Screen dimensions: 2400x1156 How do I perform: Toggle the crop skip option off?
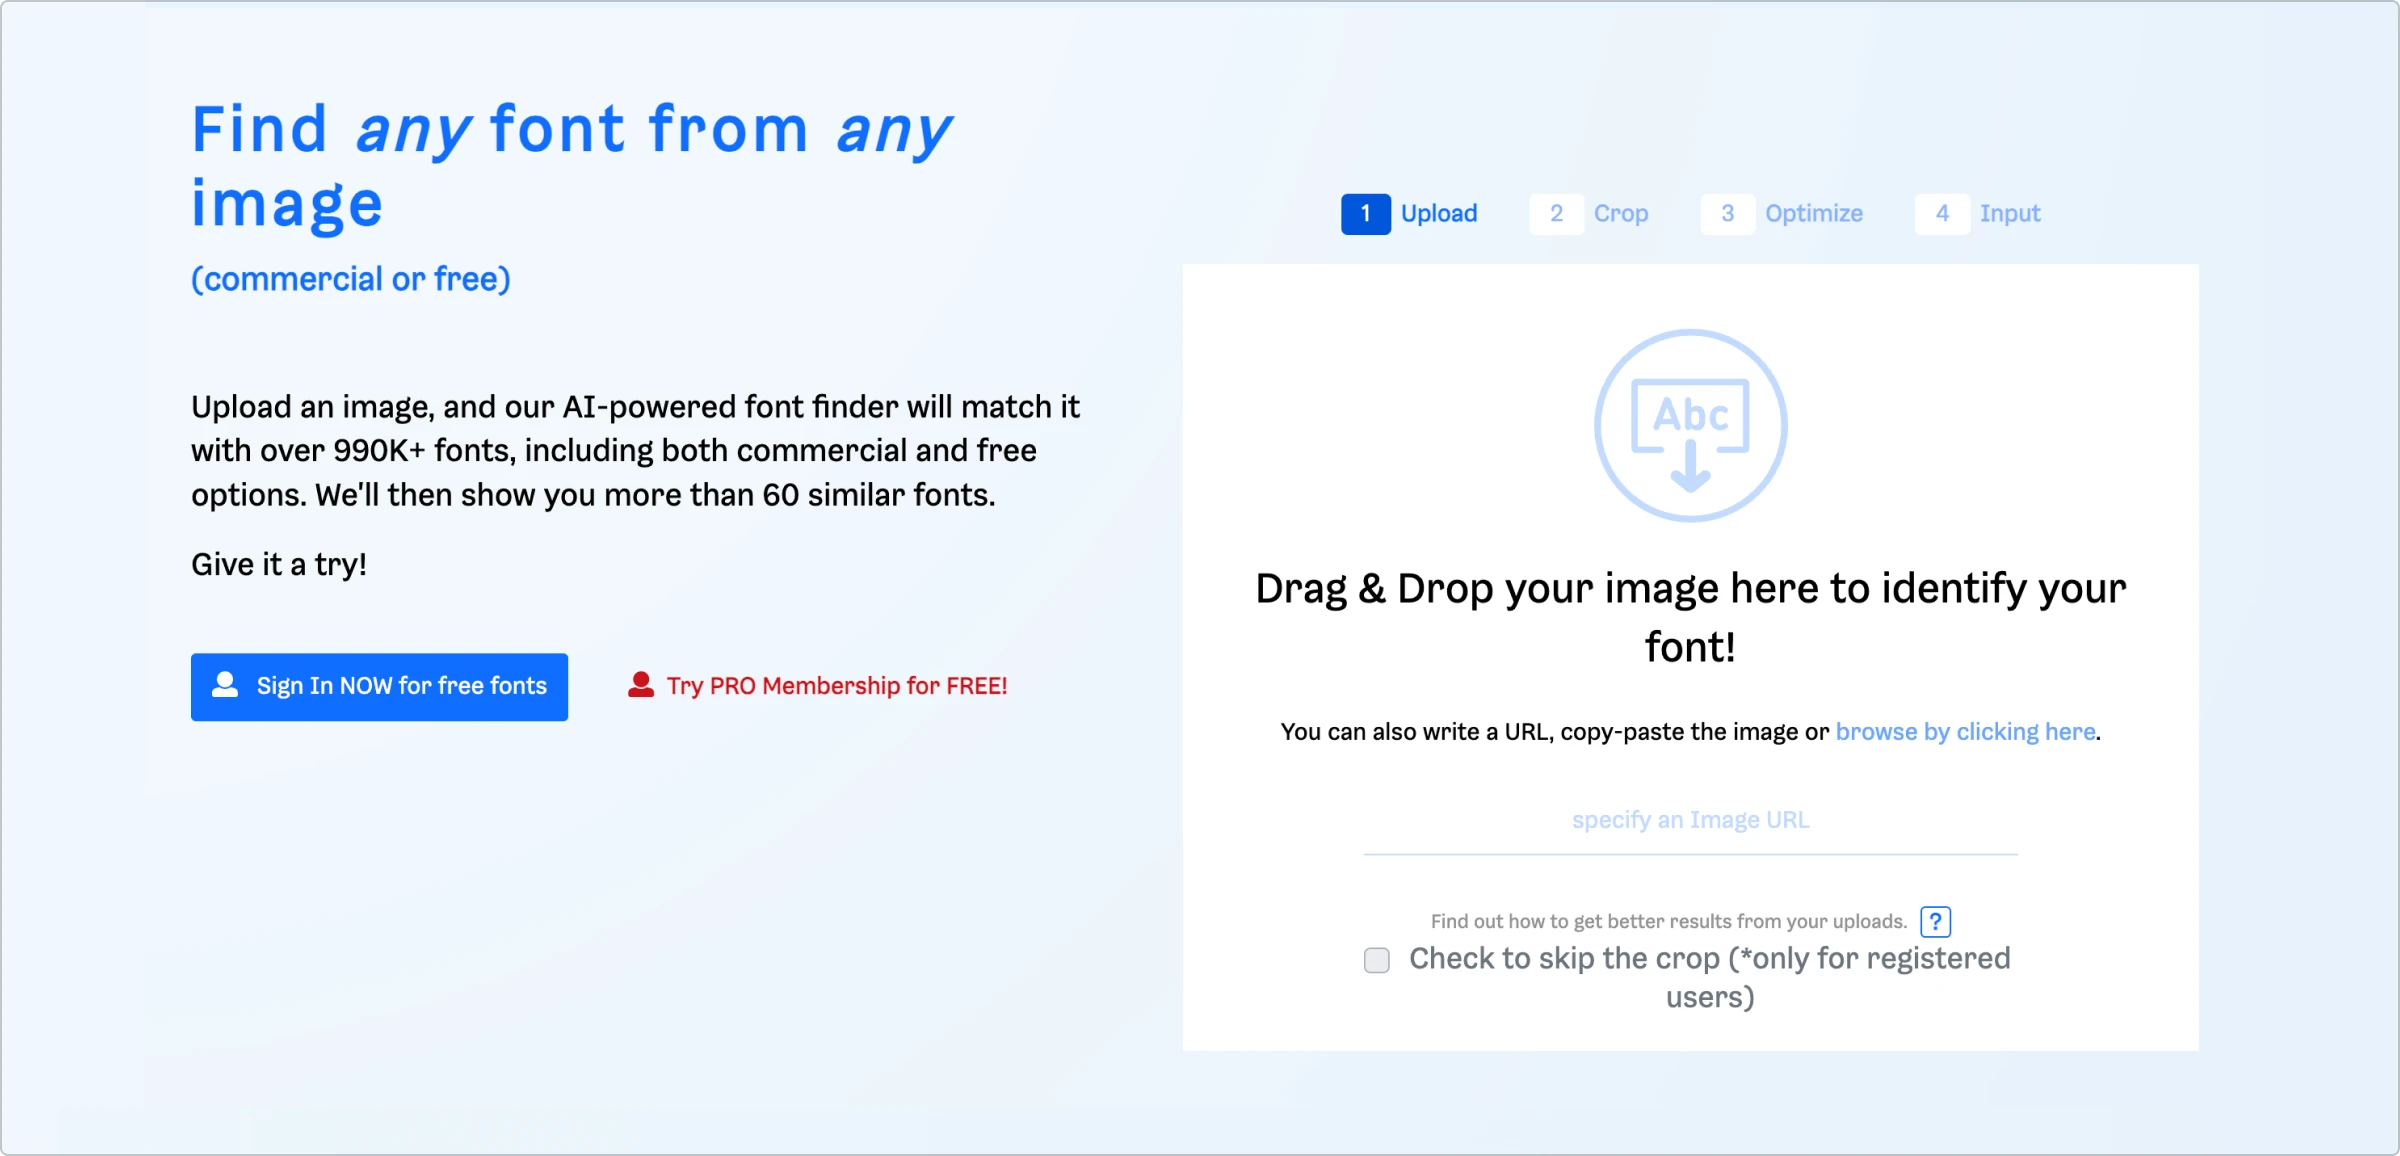click(x=1376, y=960)
